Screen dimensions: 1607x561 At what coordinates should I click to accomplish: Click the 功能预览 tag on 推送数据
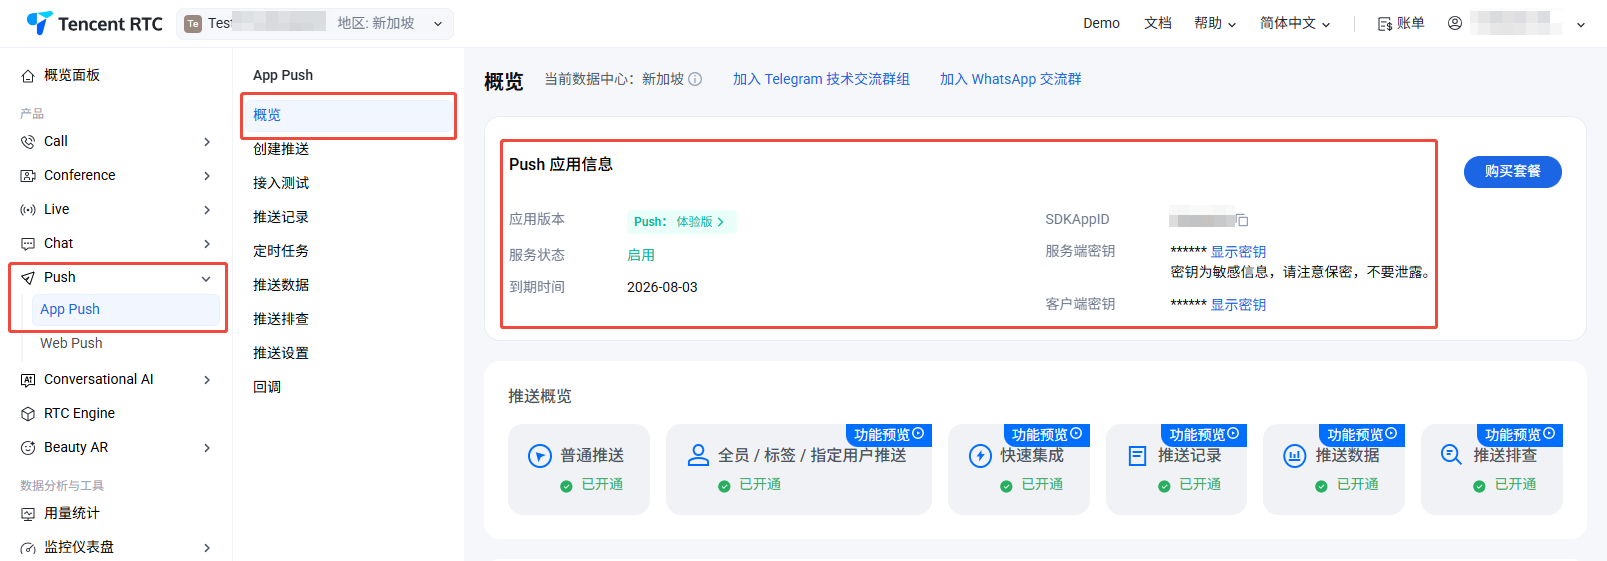[x=1362, y=435]
